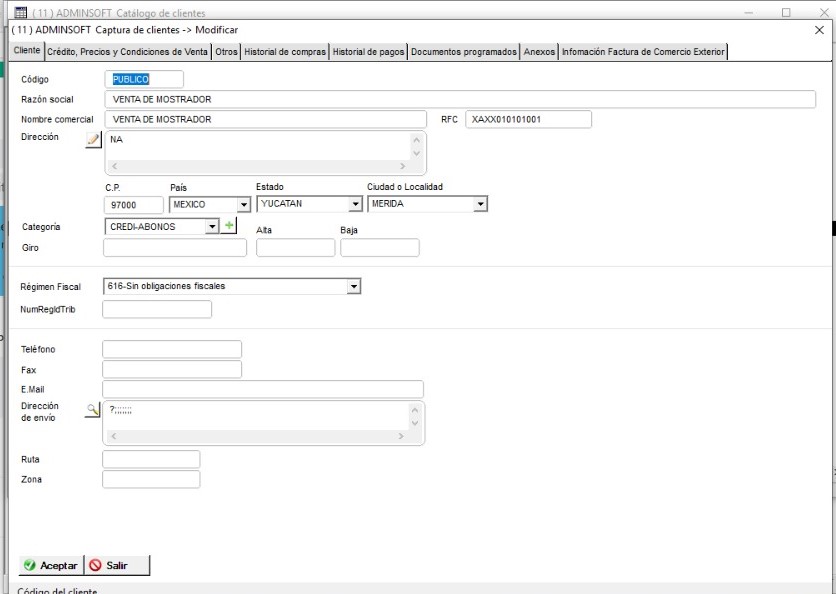Image resolution: width=836 pixels, height=594 pixels.
Task: Click the E.Mail input field
Action: [263, 389]
